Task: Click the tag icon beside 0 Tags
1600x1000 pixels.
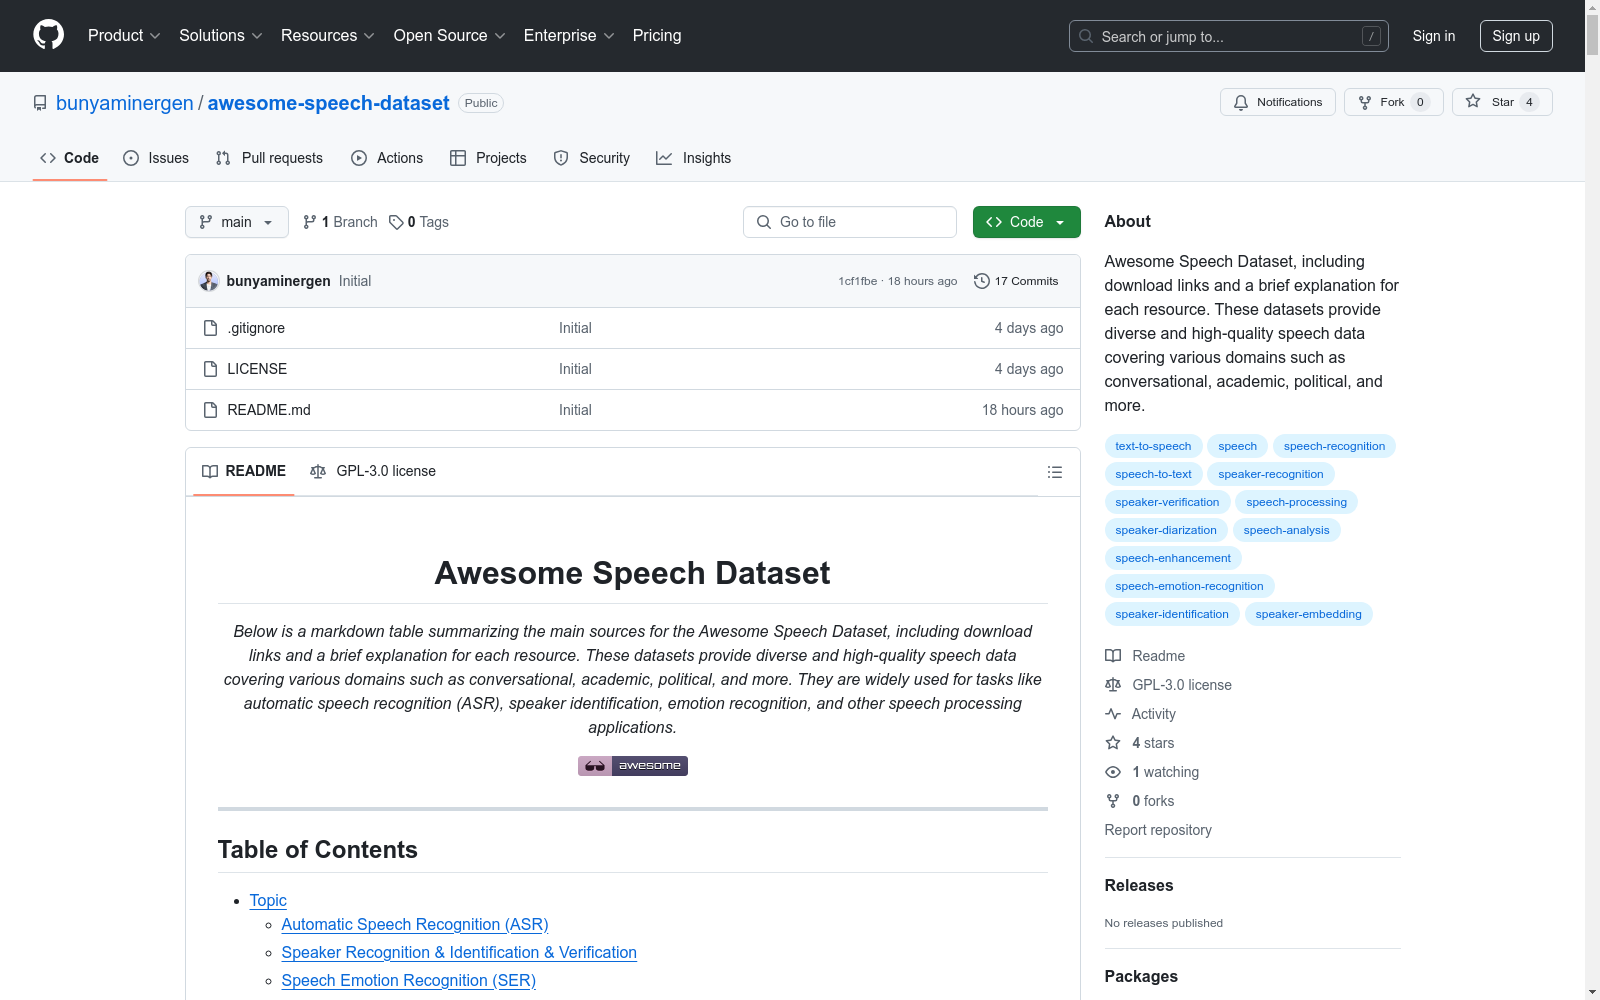Action: 396,222
